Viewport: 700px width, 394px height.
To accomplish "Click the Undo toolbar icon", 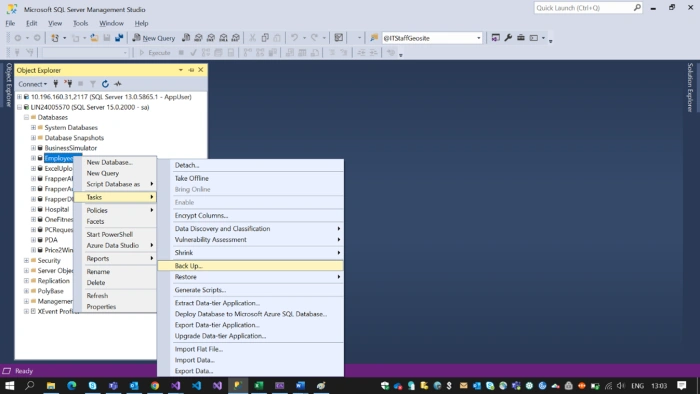I will click(x=294, y=38).
